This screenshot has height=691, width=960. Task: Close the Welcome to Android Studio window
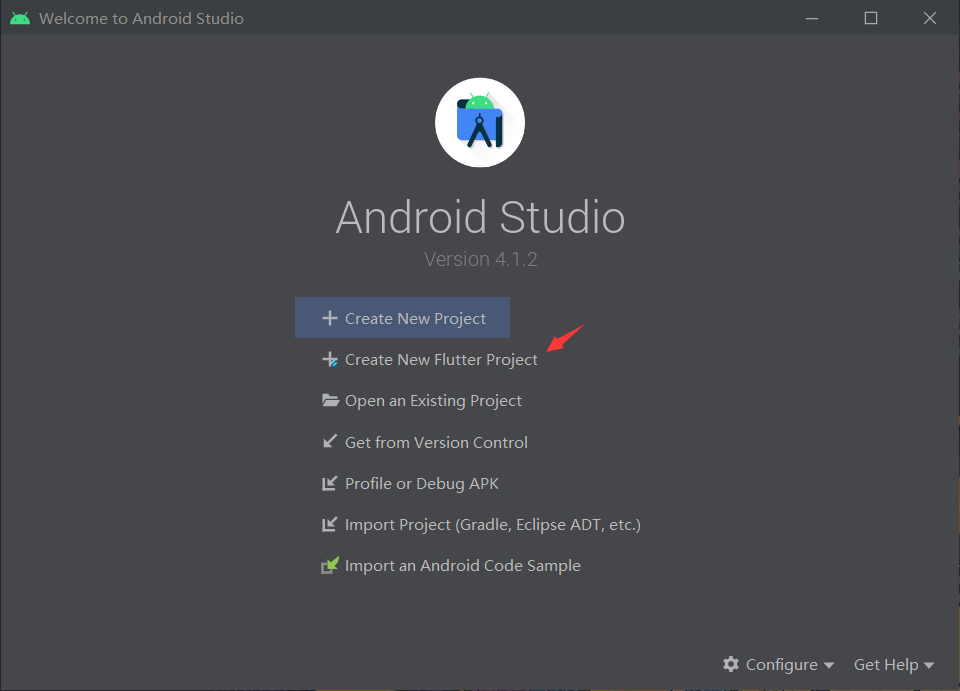[929, 18]
